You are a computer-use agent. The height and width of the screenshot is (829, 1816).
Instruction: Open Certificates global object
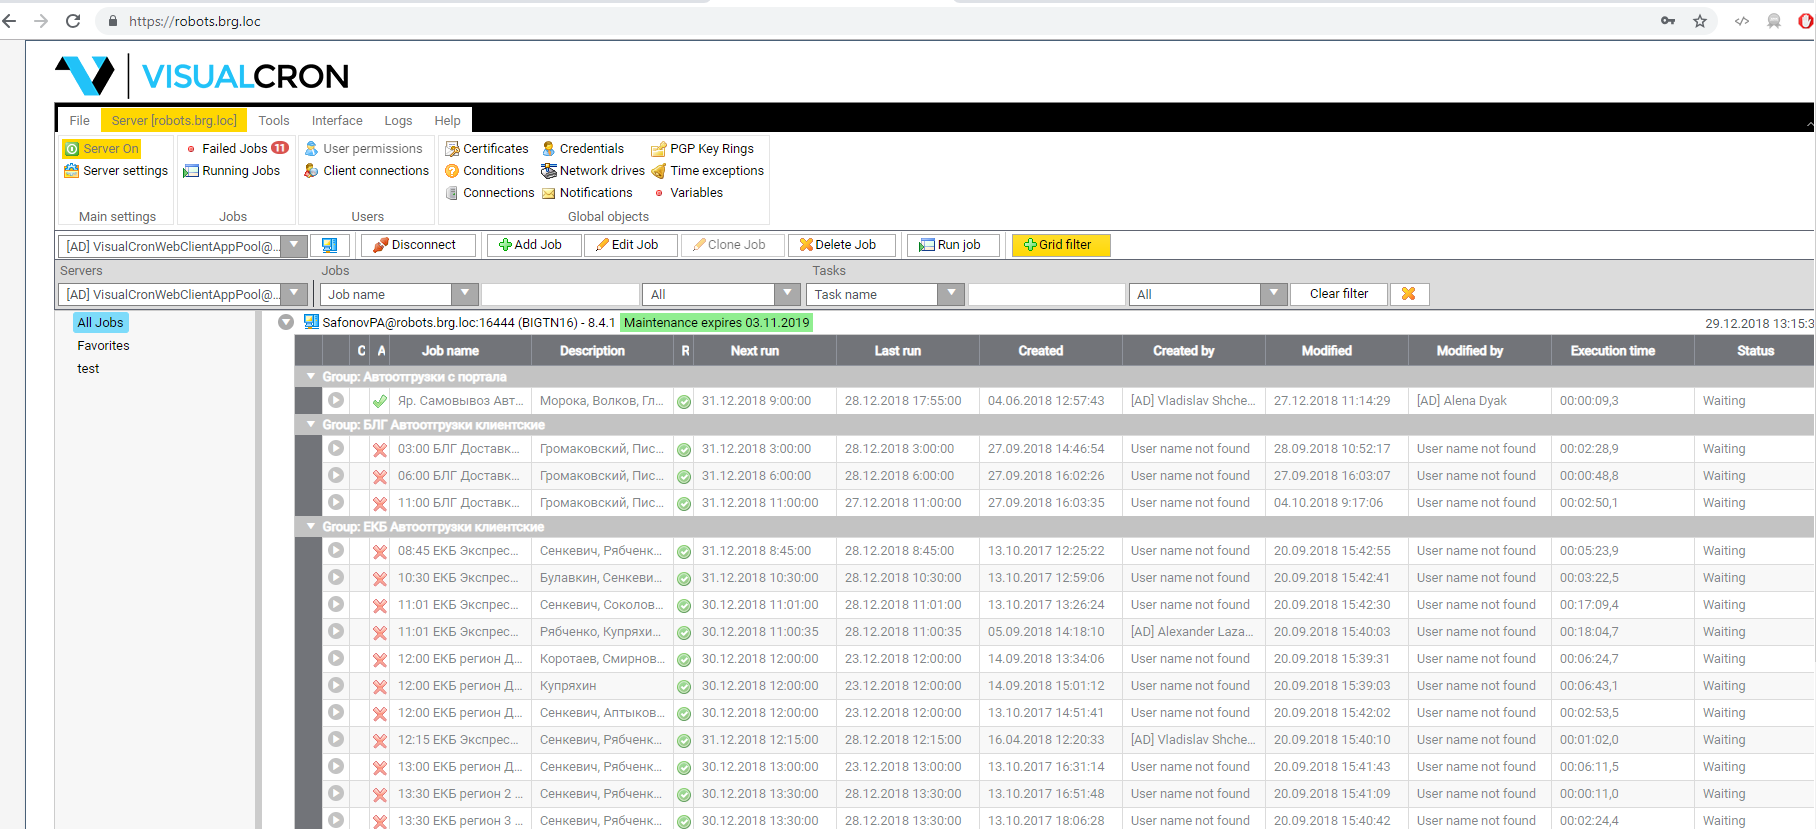pos(487,149)
